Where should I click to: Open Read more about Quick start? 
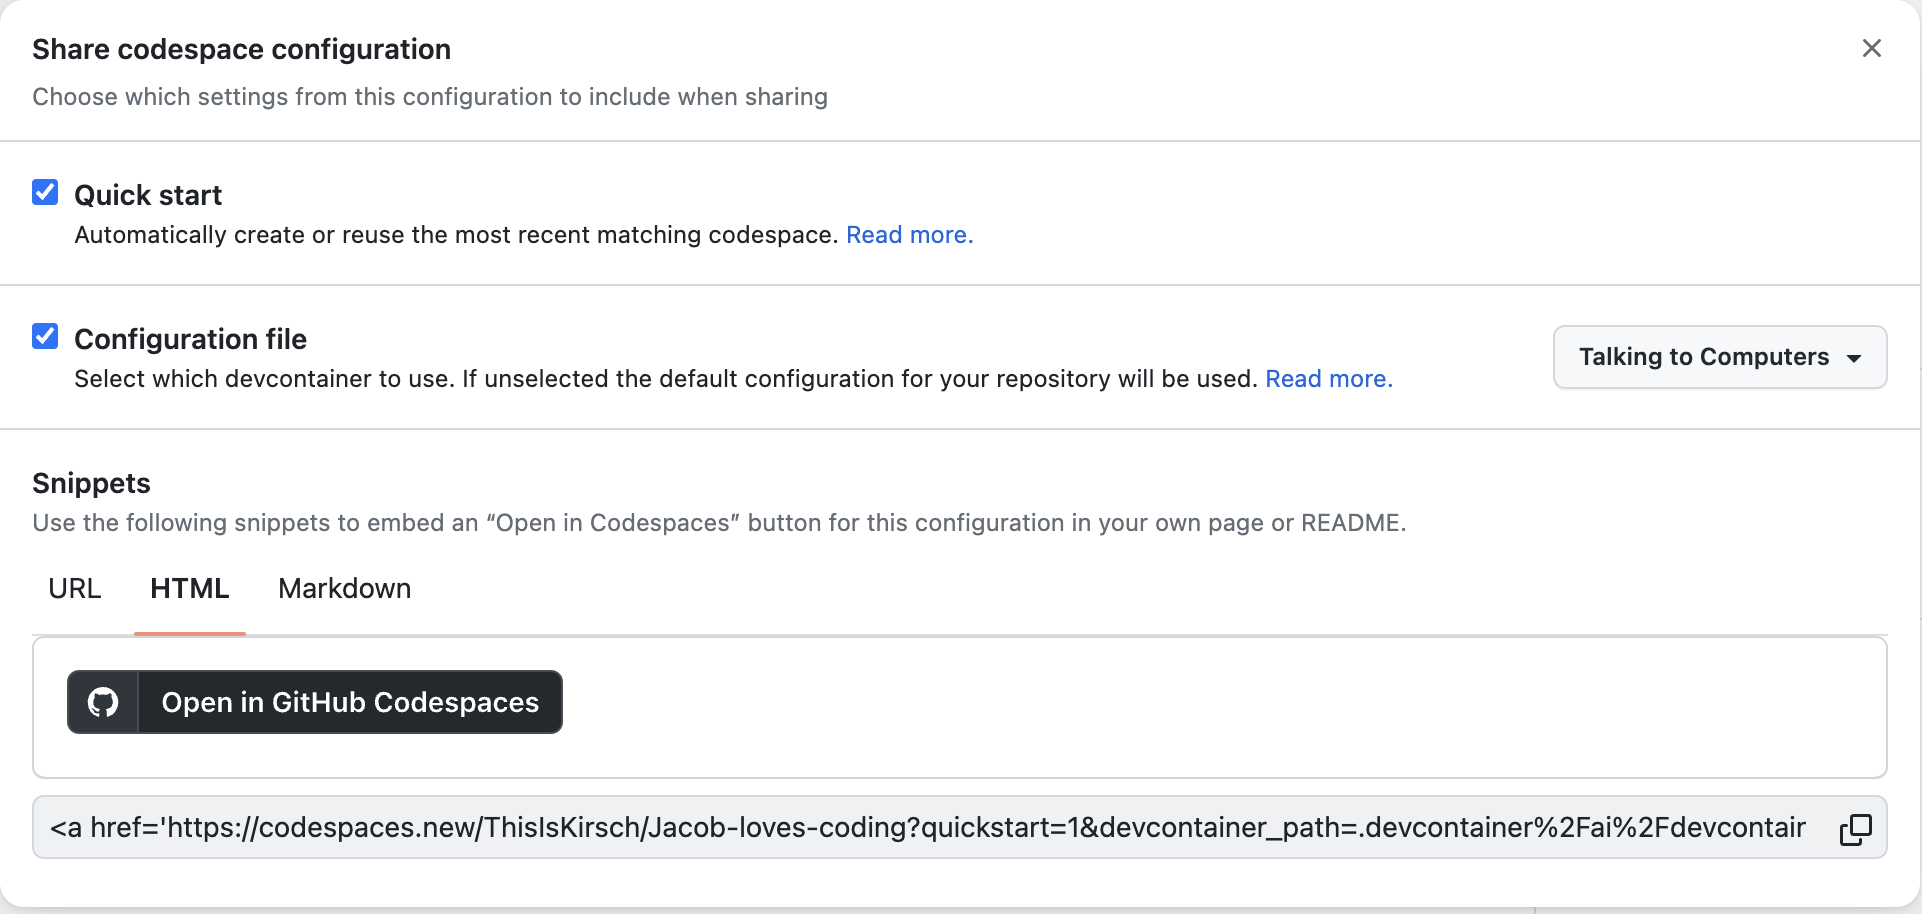pos(908,235)
